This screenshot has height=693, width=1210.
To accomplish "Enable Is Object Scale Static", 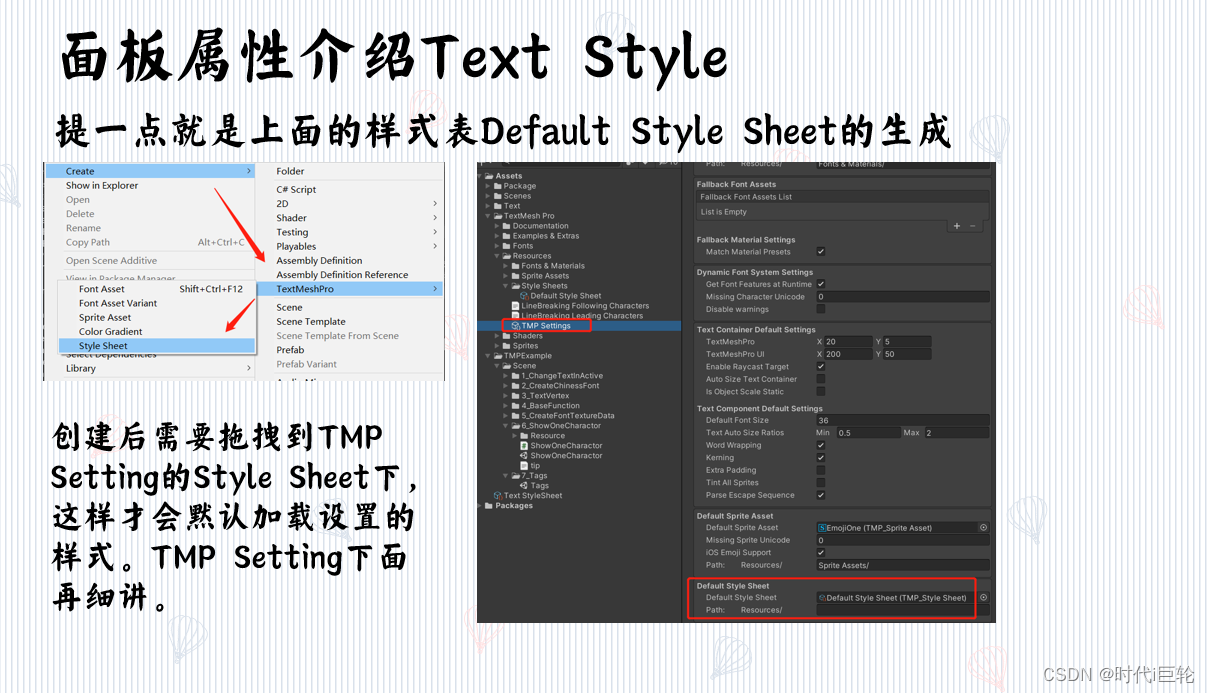I will [x=821, y=391].
